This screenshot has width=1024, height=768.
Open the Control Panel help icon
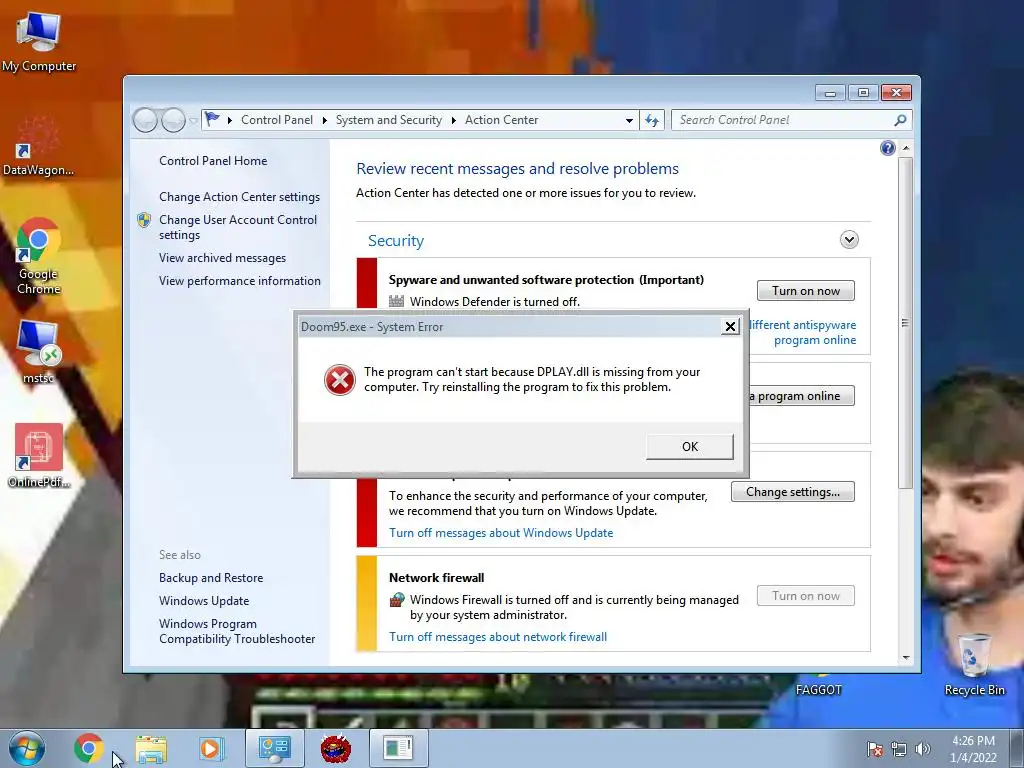coord(888,148)
